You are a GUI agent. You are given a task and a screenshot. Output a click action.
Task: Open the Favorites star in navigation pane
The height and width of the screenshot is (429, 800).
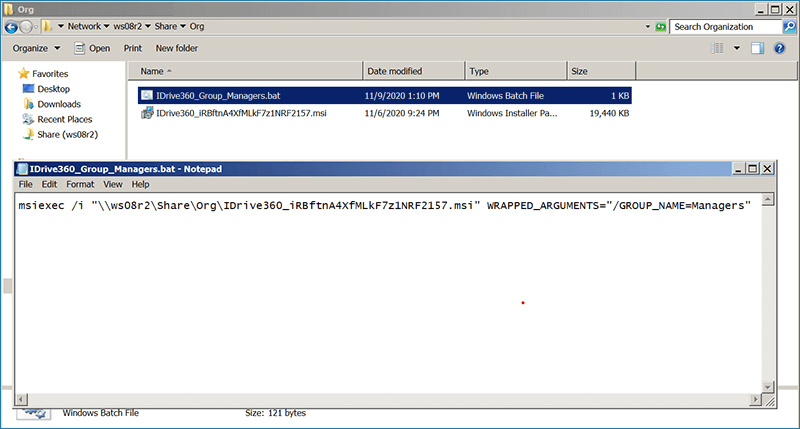(x=23, y=73)
